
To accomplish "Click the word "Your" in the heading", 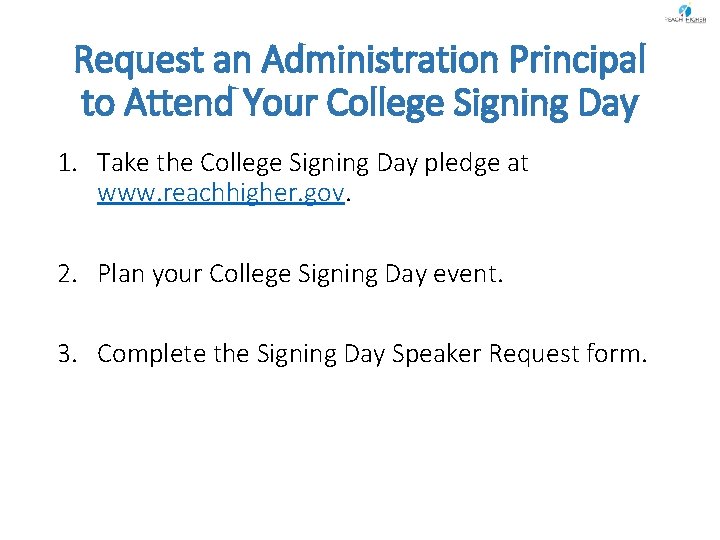I will pyautogui.click(x=280, y=101).
